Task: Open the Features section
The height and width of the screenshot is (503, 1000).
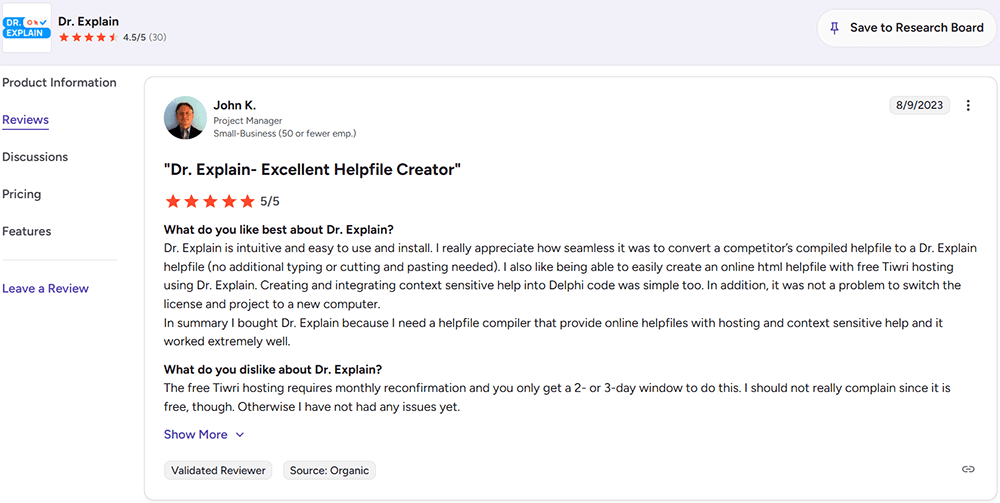Action: click(x=27, y=231)
